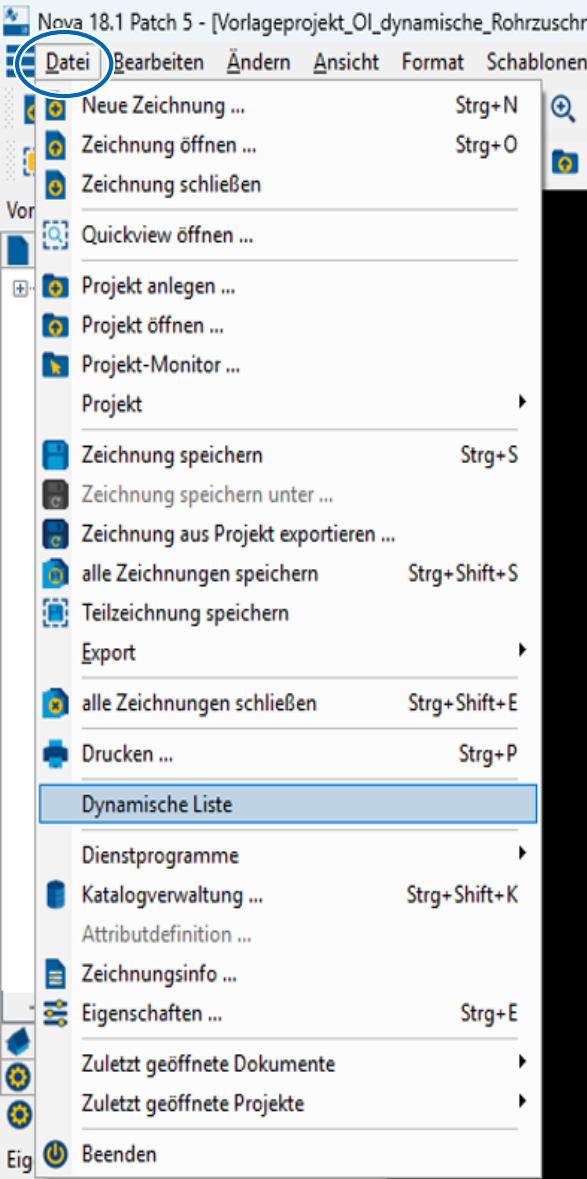Click the zoom-in magnifier in the toolbar

tap(564, 108)
